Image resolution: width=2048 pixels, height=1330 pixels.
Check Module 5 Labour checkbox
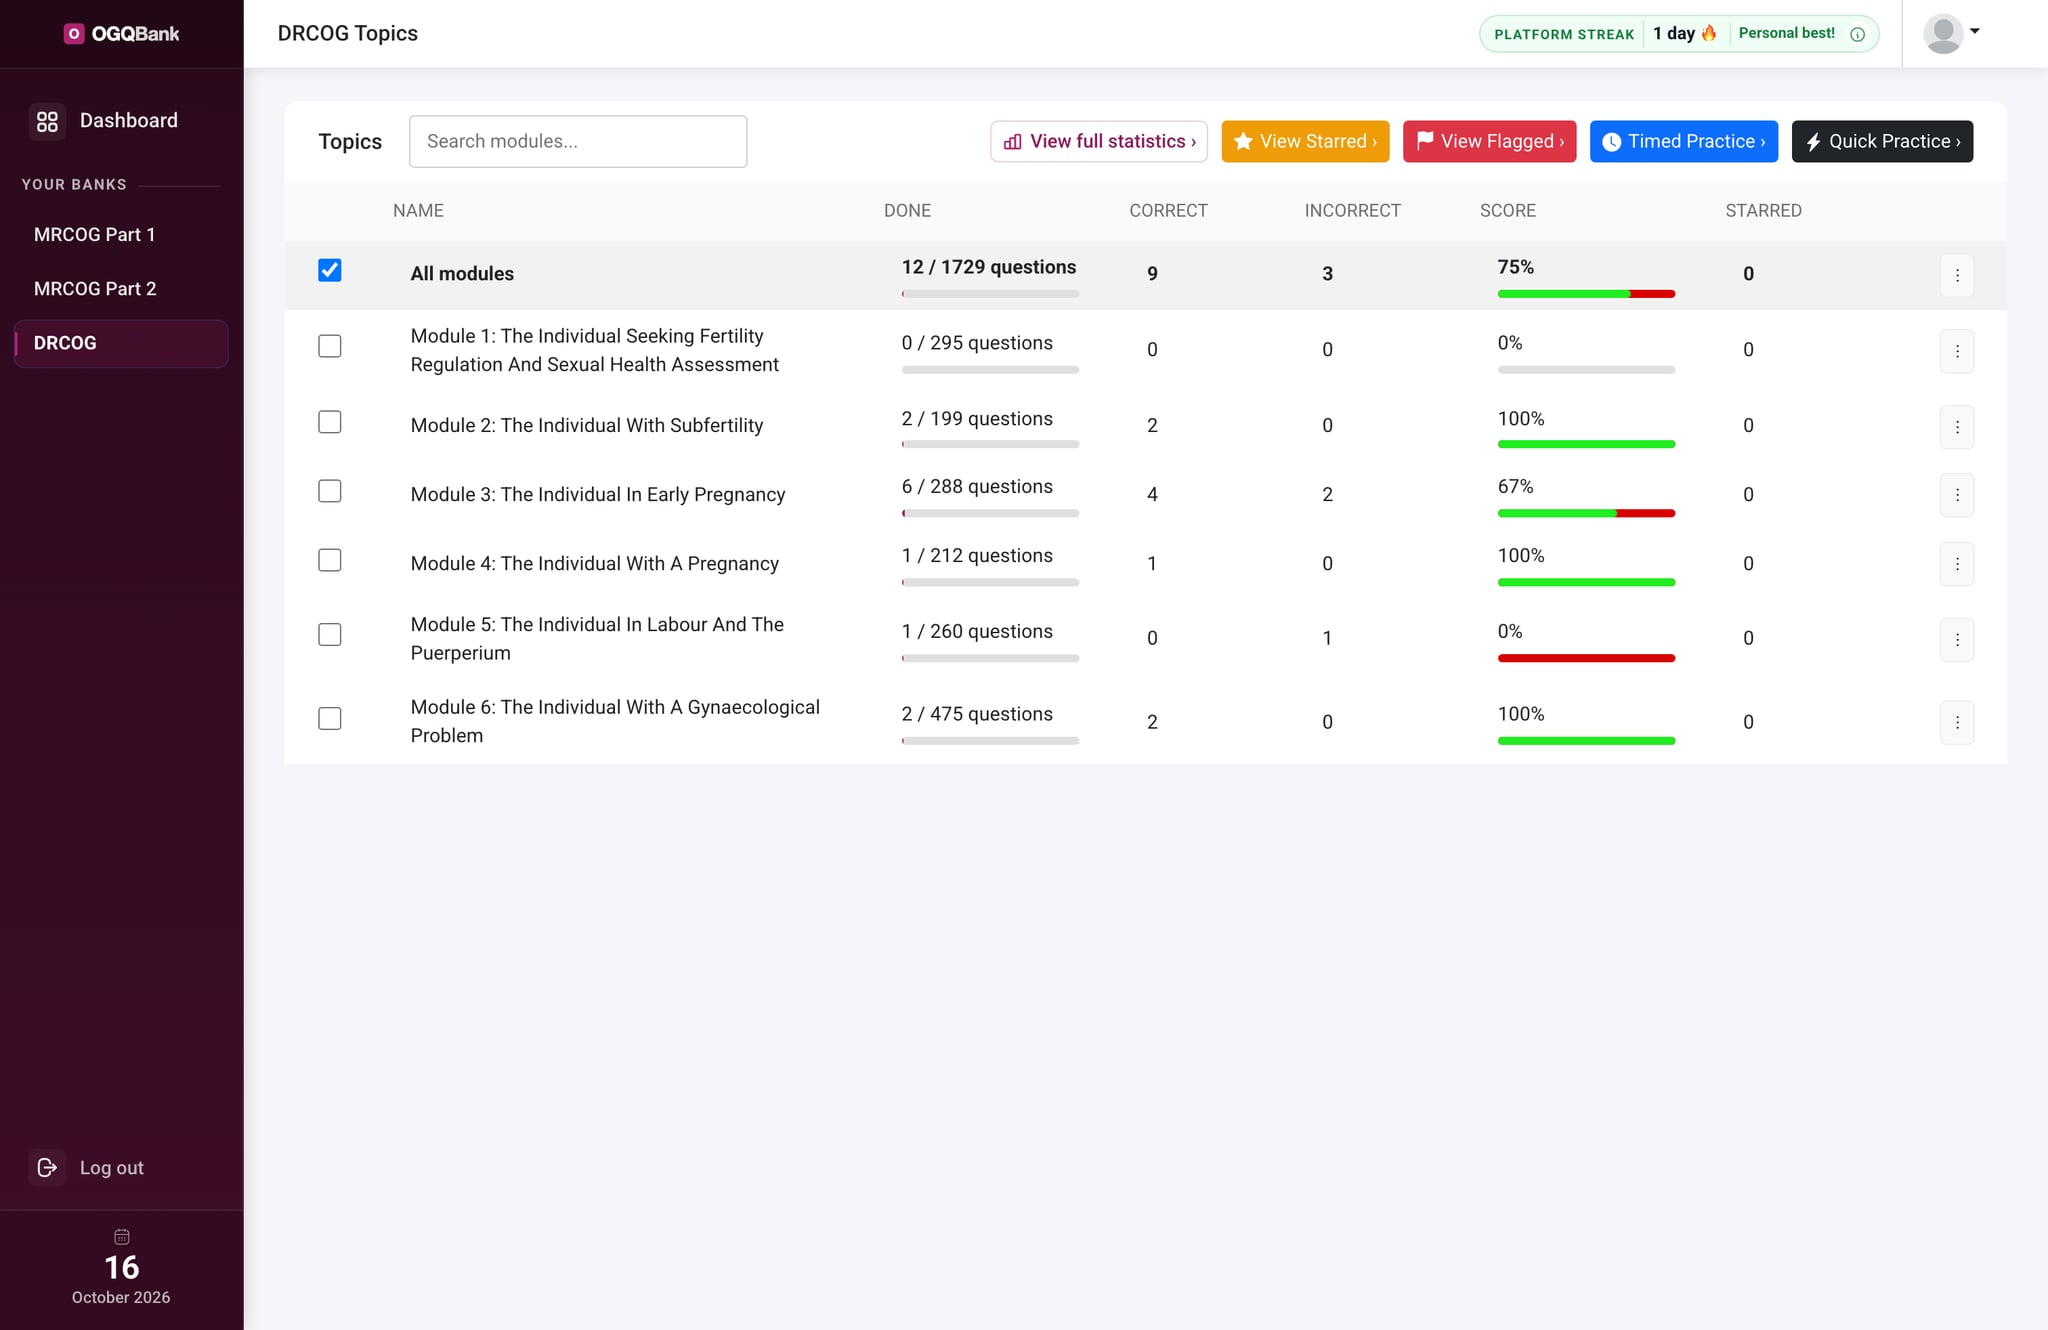pyautogui.click(x=330, y=635)
